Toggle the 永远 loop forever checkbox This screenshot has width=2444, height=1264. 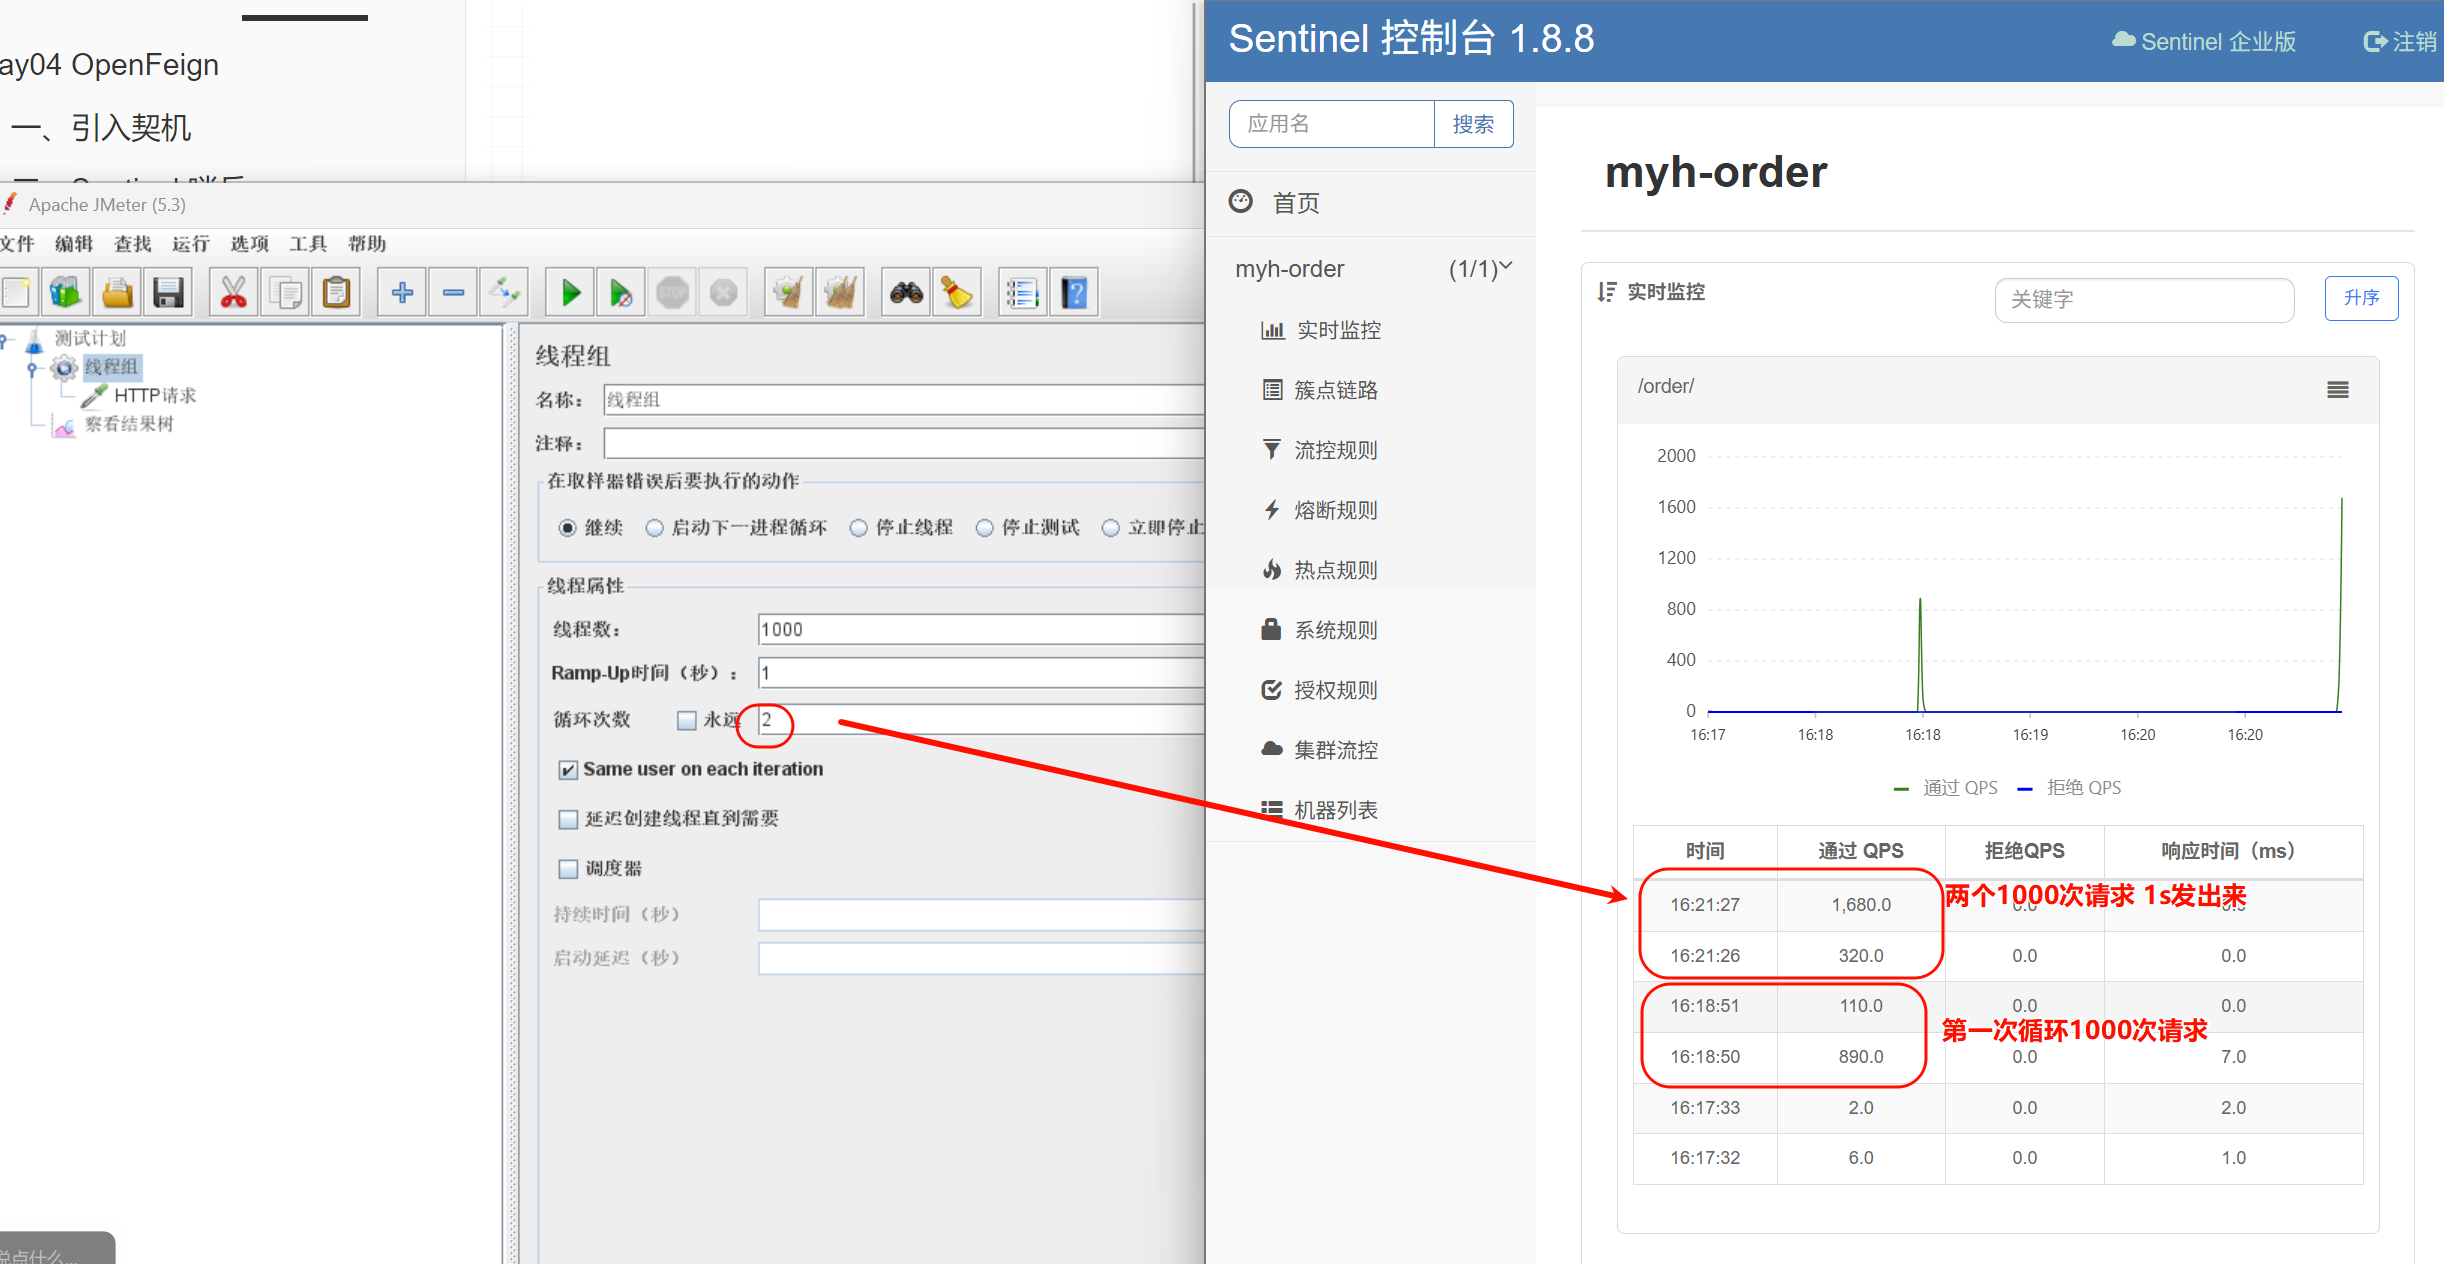686,720
